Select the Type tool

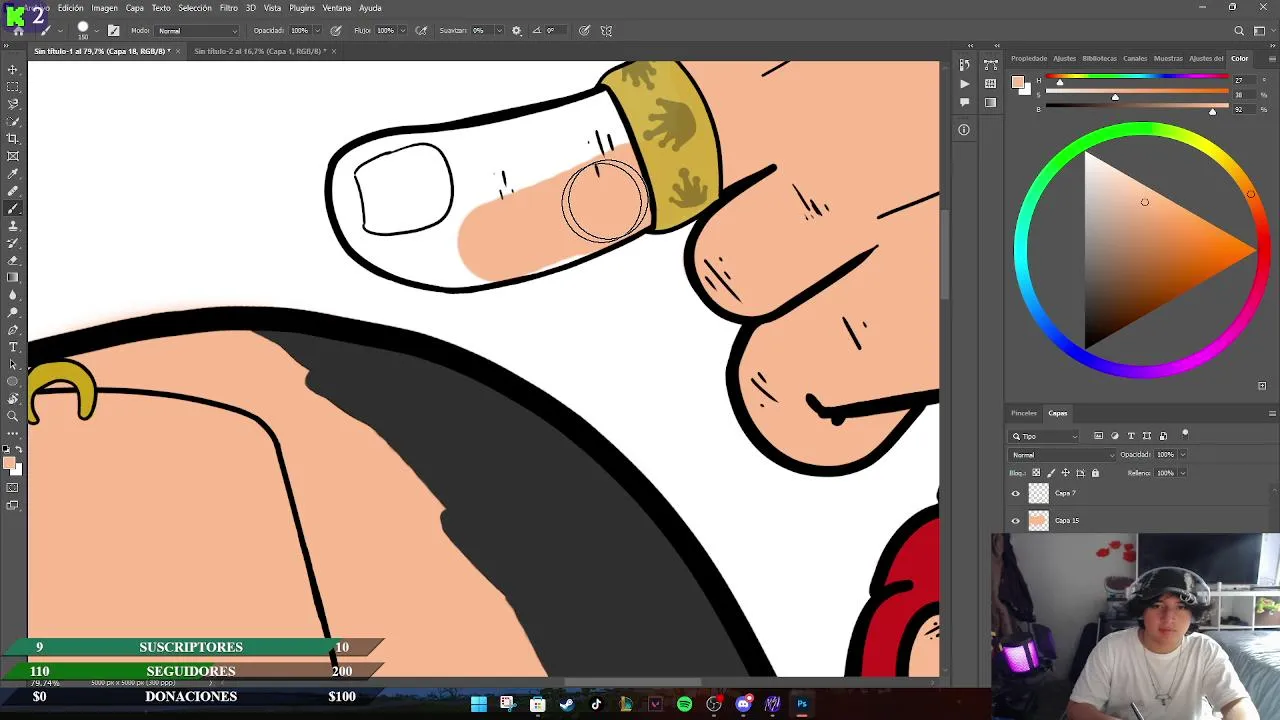point(13,347)
